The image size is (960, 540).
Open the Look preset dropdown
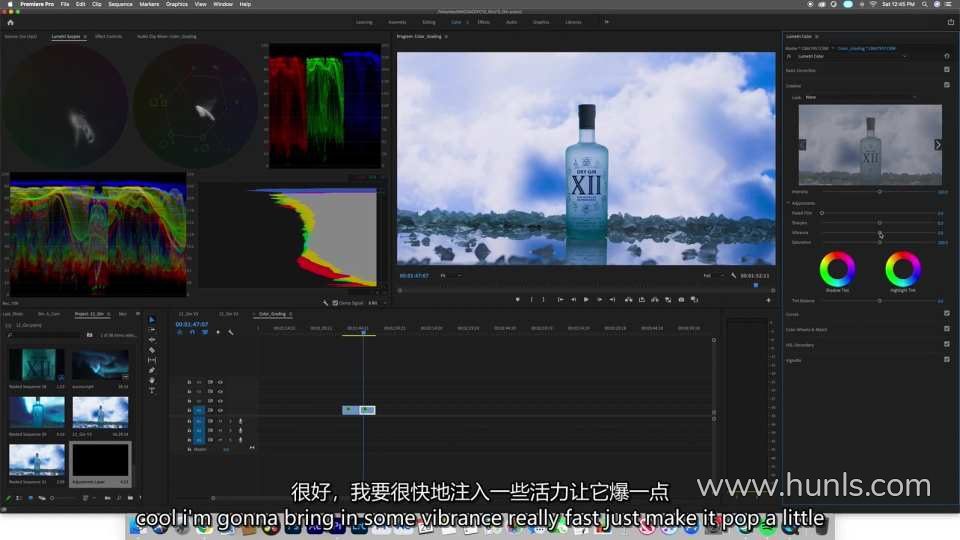[x=861, y=97]
